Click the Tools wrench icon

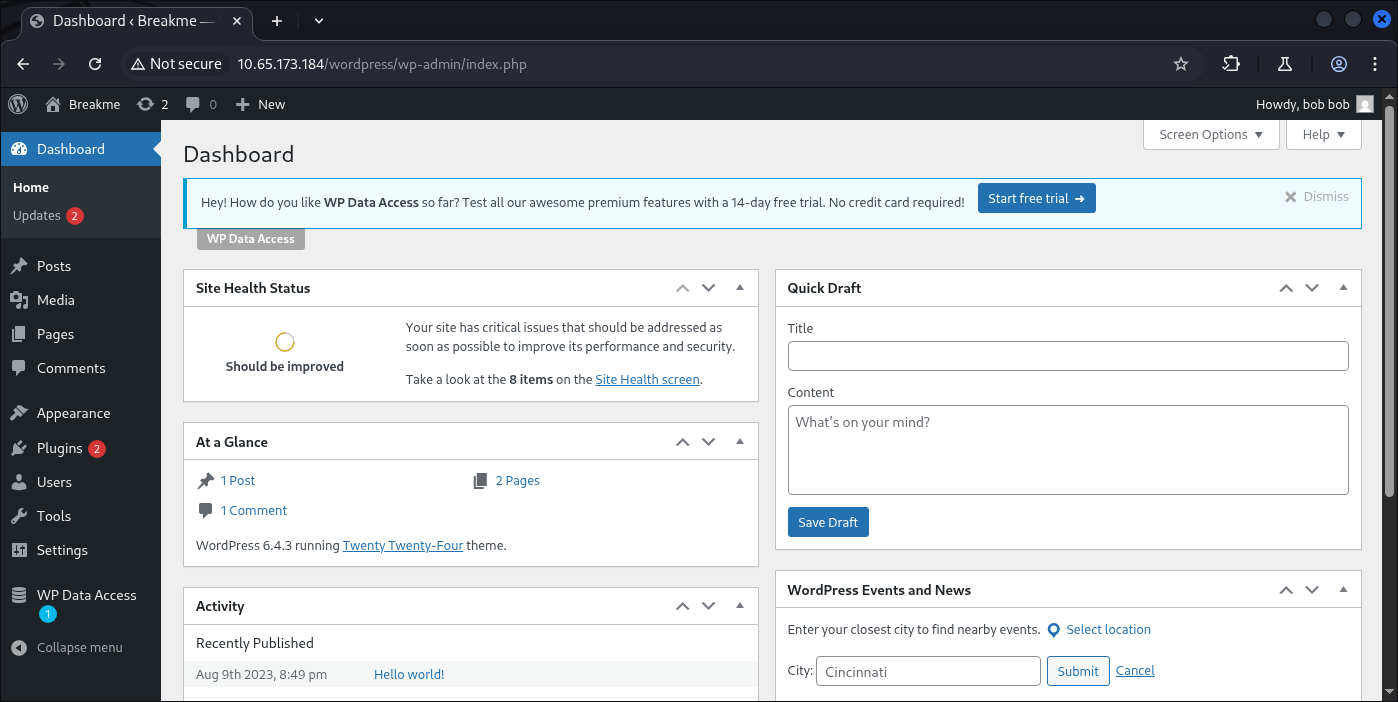click(19, 516)
